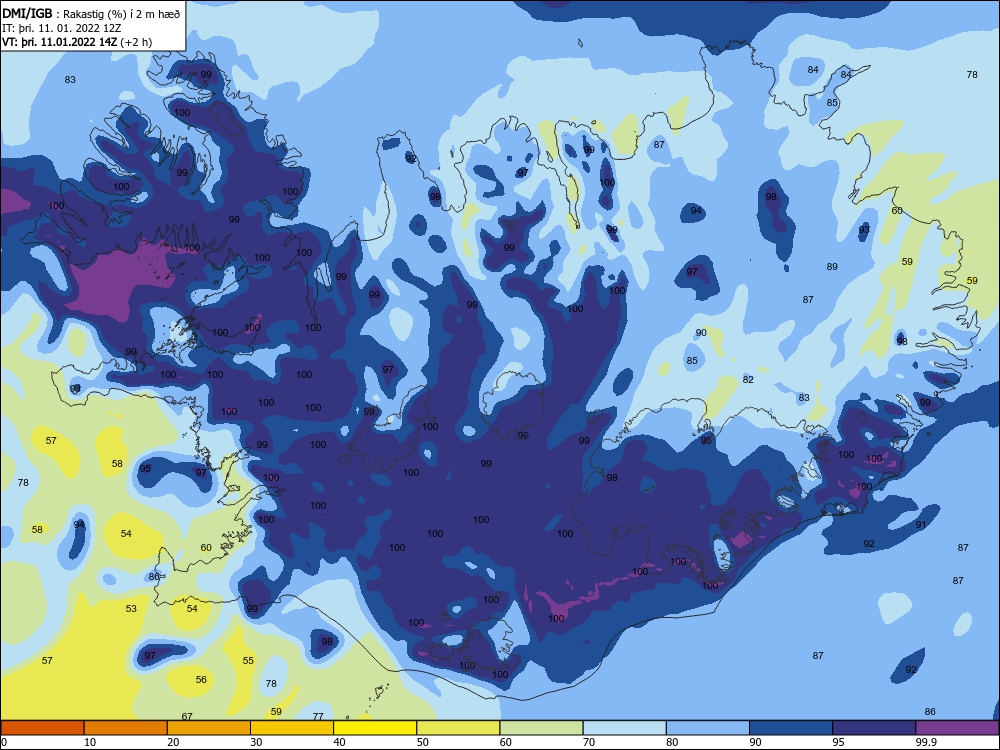This screenshot has width=1000, height=750.
Task: Select the legend tick label '80'
Action: click(672, 742)
